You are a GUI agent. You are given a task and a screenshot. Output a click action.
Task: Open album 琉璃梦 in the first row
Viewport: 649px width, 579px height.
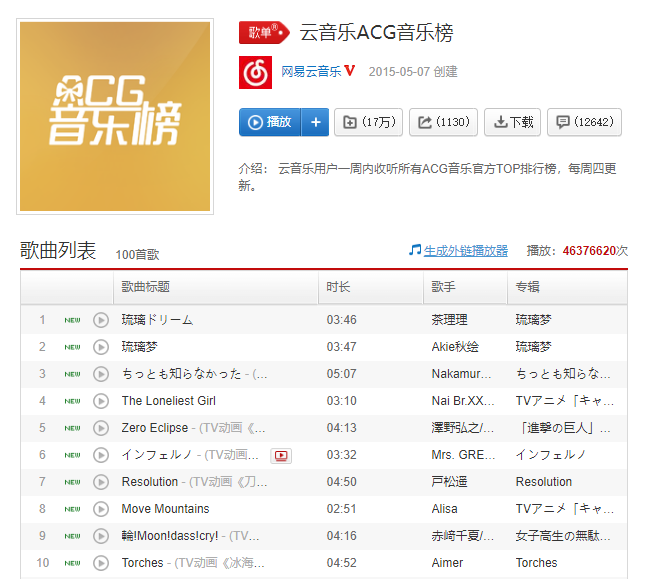click(533, 320)
